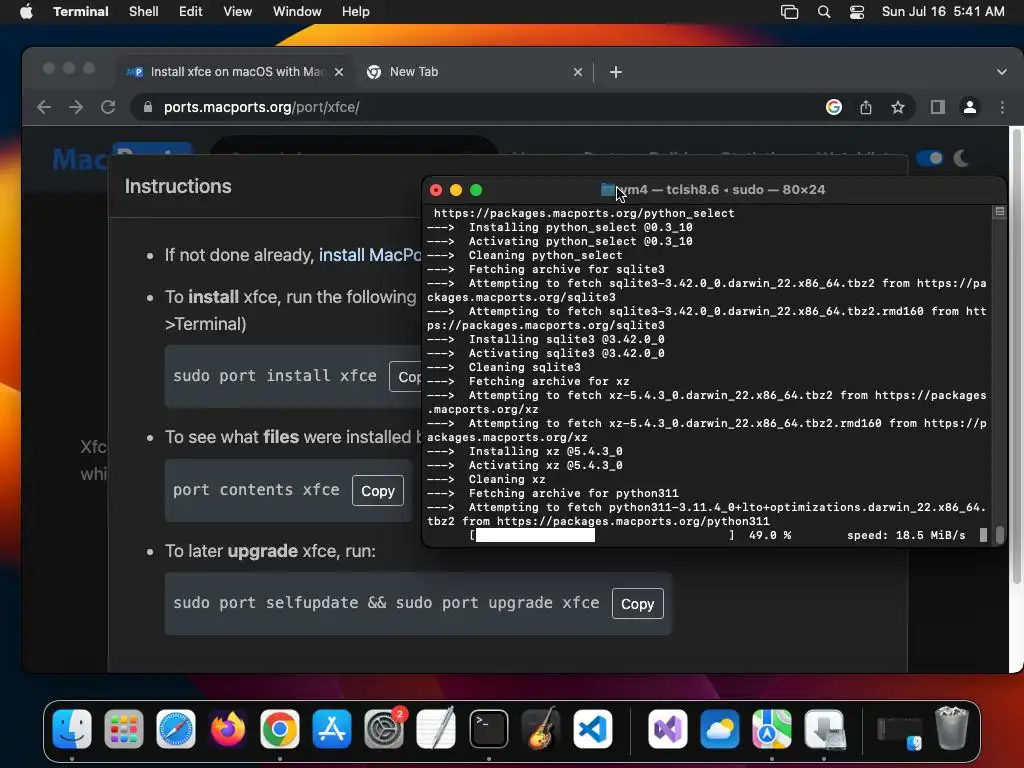Open Launchpad from the Dock
This screenshot has width=1024, height=768.
click(123, 729)
